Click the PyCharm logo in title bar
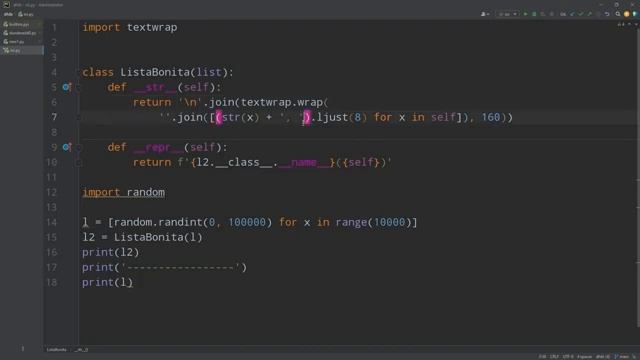Viewport: 640px width, 360px height. pos(6,4)
